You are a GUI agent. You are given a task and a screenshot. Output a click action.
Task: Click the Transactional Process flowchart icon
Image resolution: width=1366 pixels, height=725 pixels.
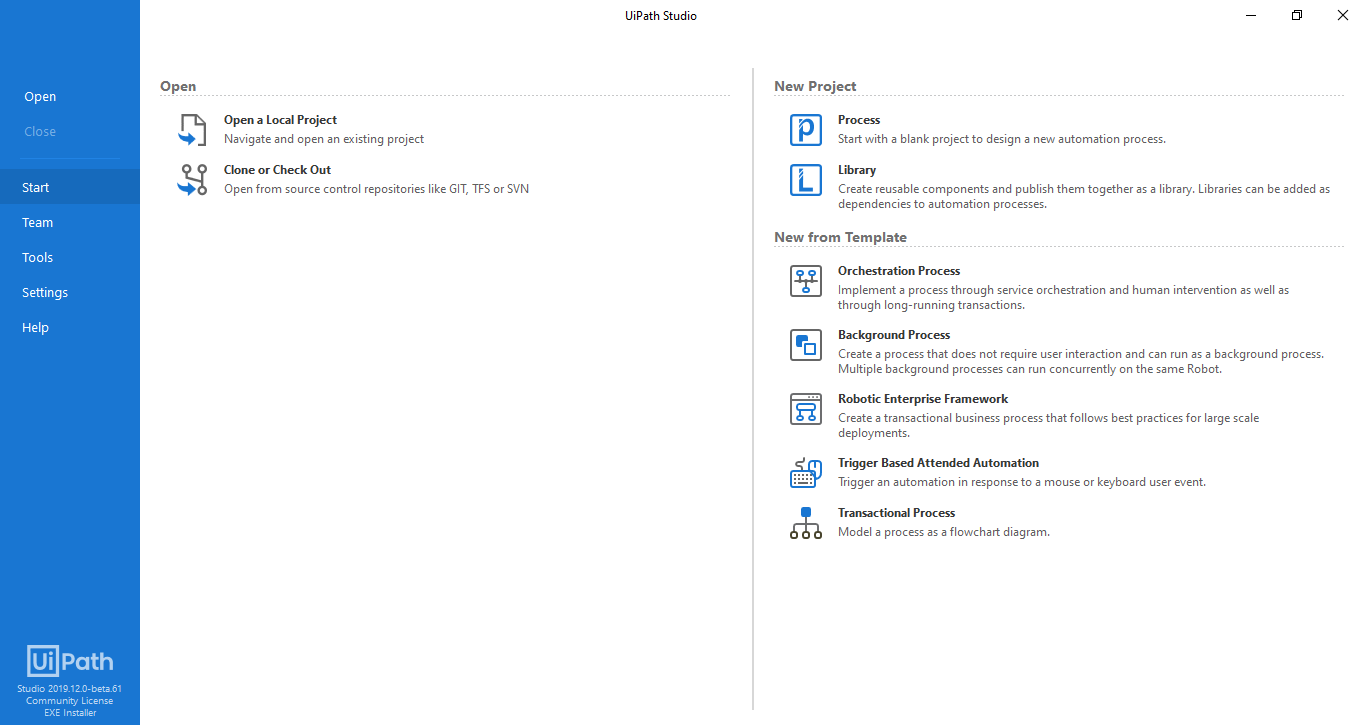point(806,523)
